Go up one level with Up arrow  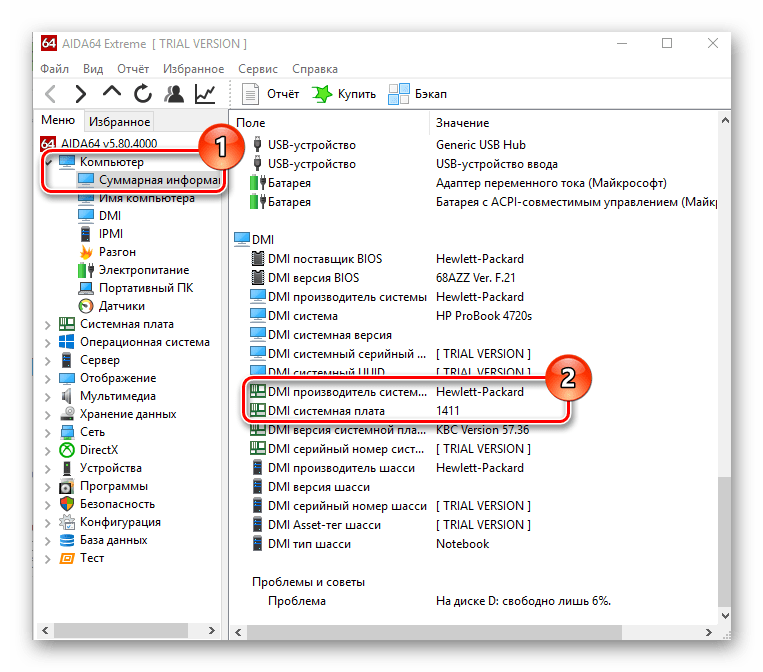112,92
